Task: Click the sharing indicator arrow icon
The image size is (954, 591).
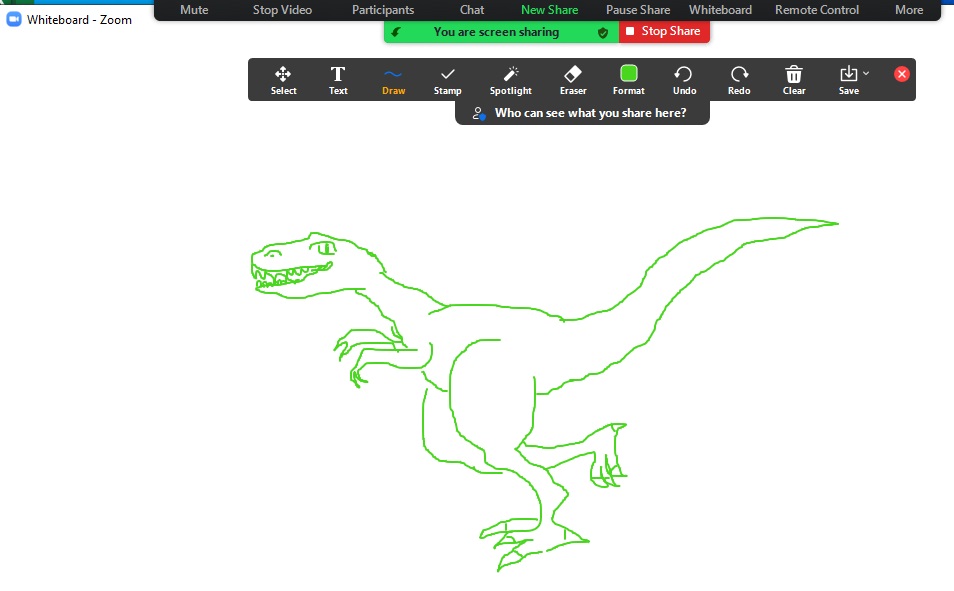Action: 395,32
